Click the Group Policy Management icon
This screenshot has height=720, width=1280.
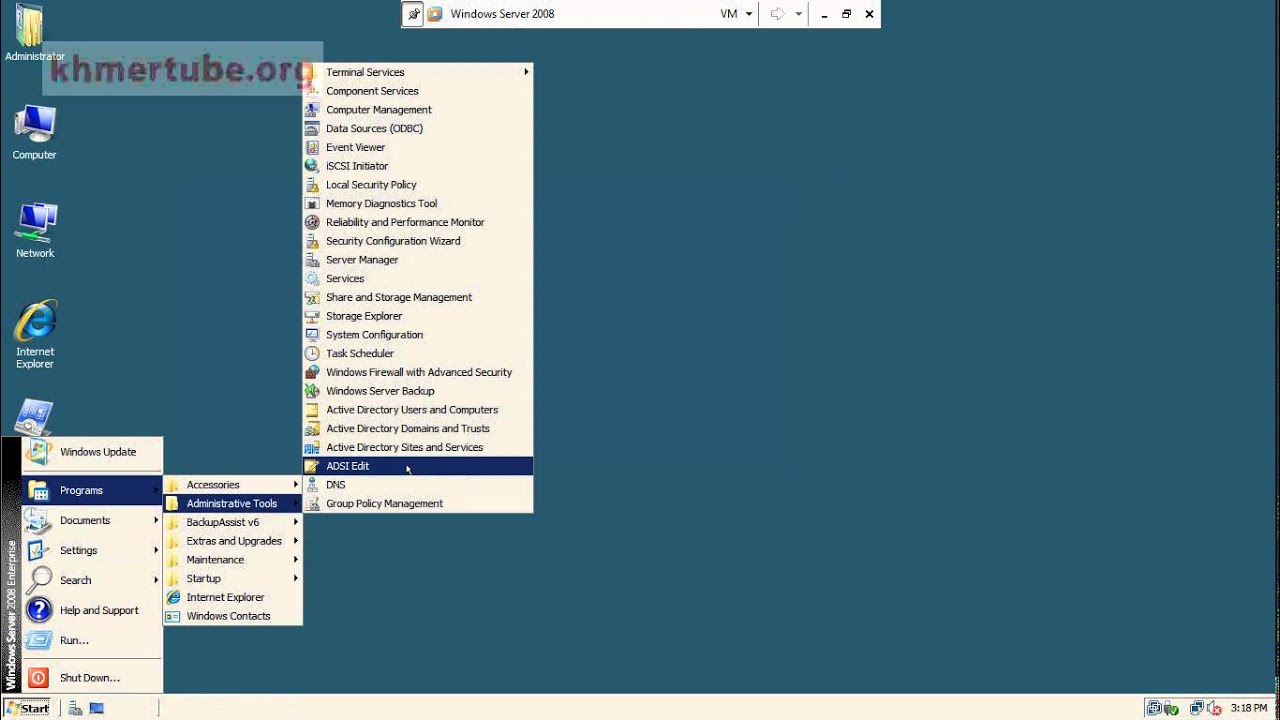[312, 504]
